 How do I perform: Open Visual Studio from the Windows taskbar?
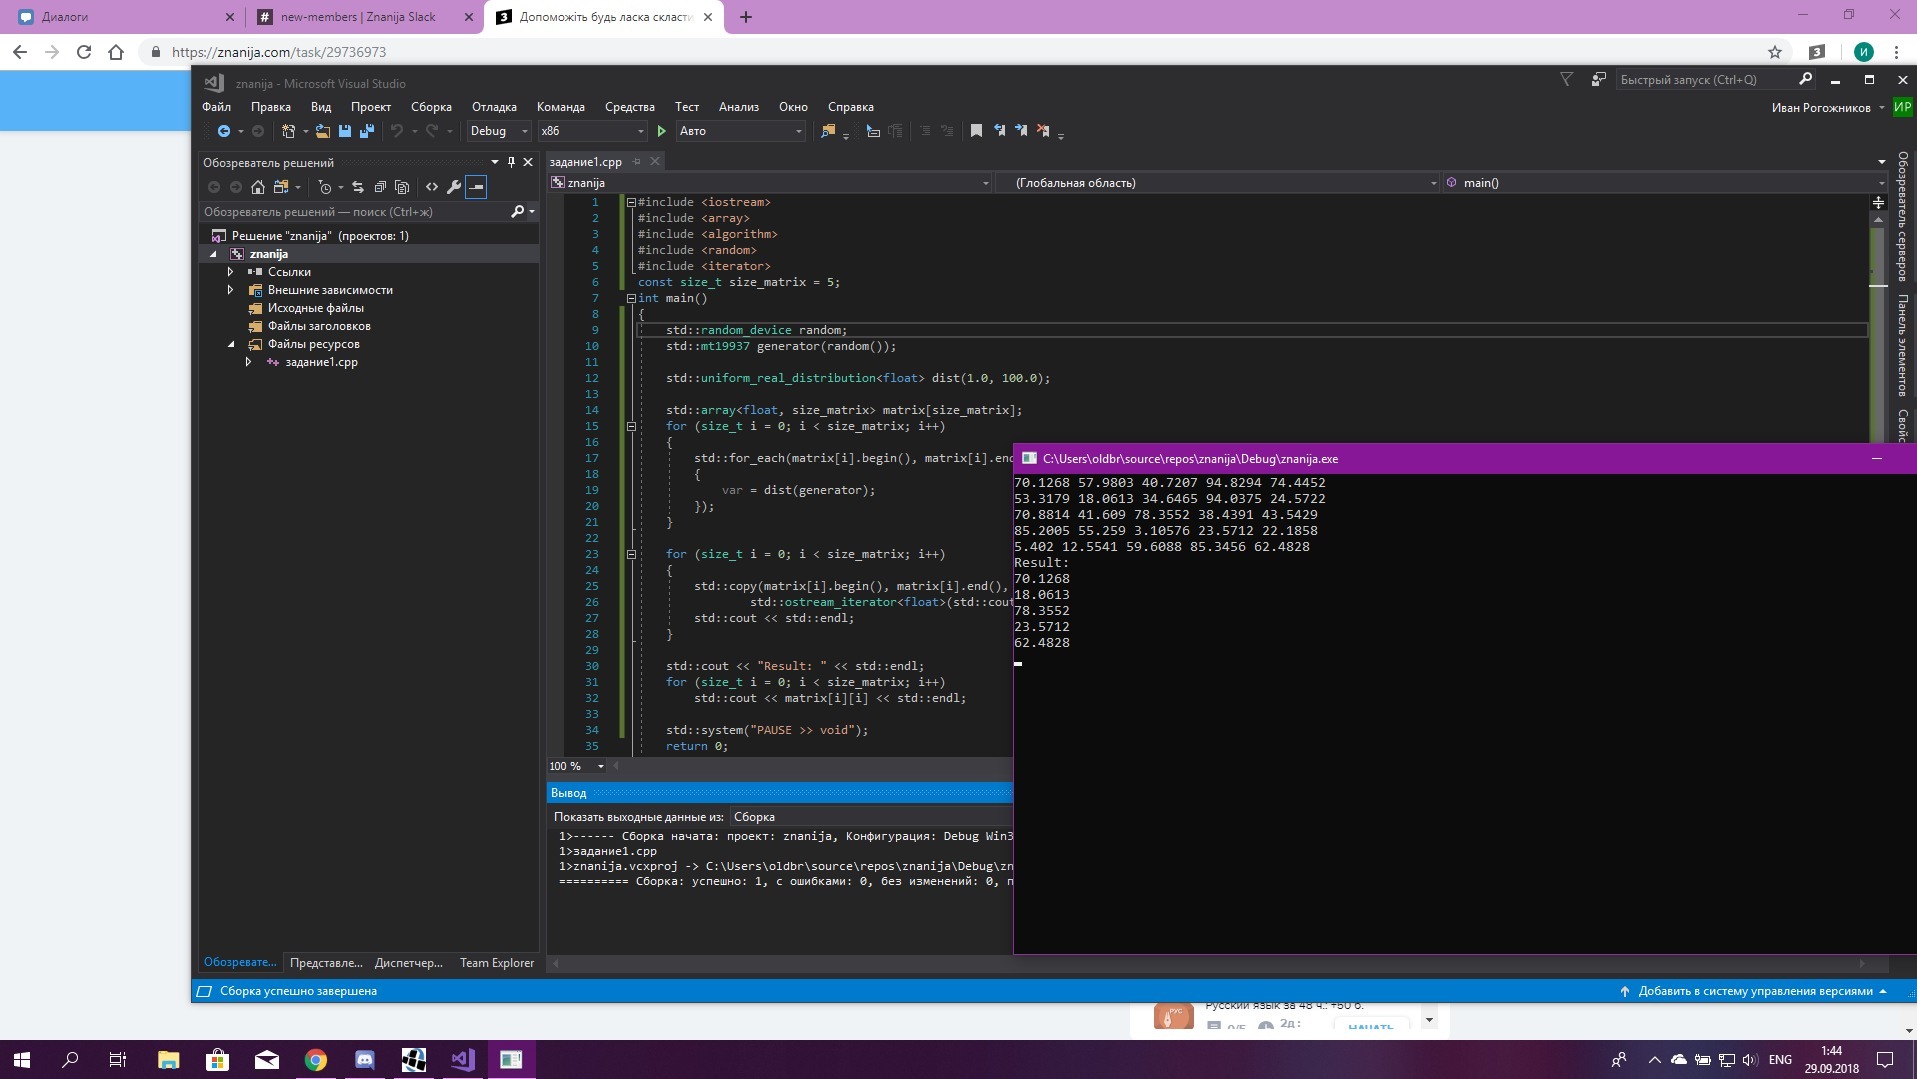(x=462, y=1059)
